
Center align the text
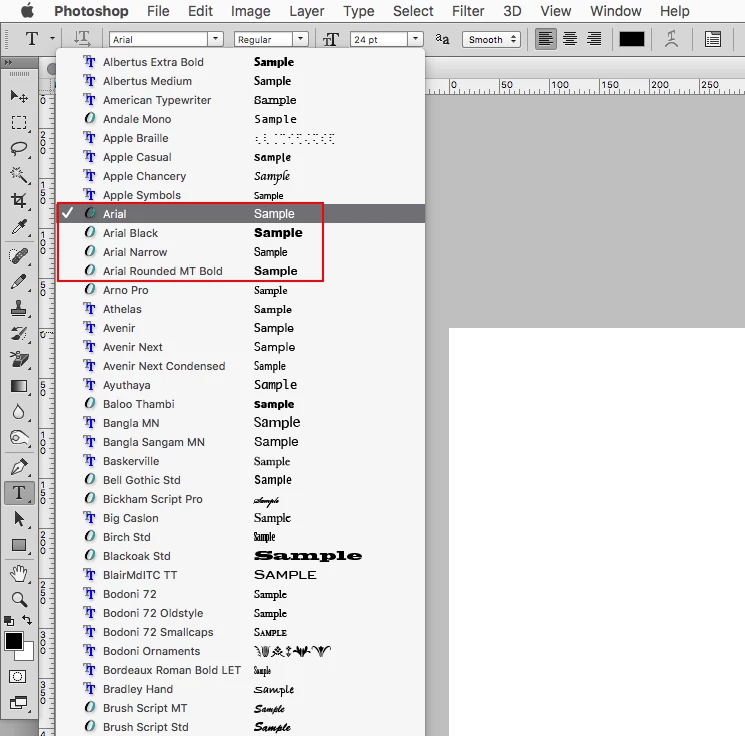tap(570, 38)
